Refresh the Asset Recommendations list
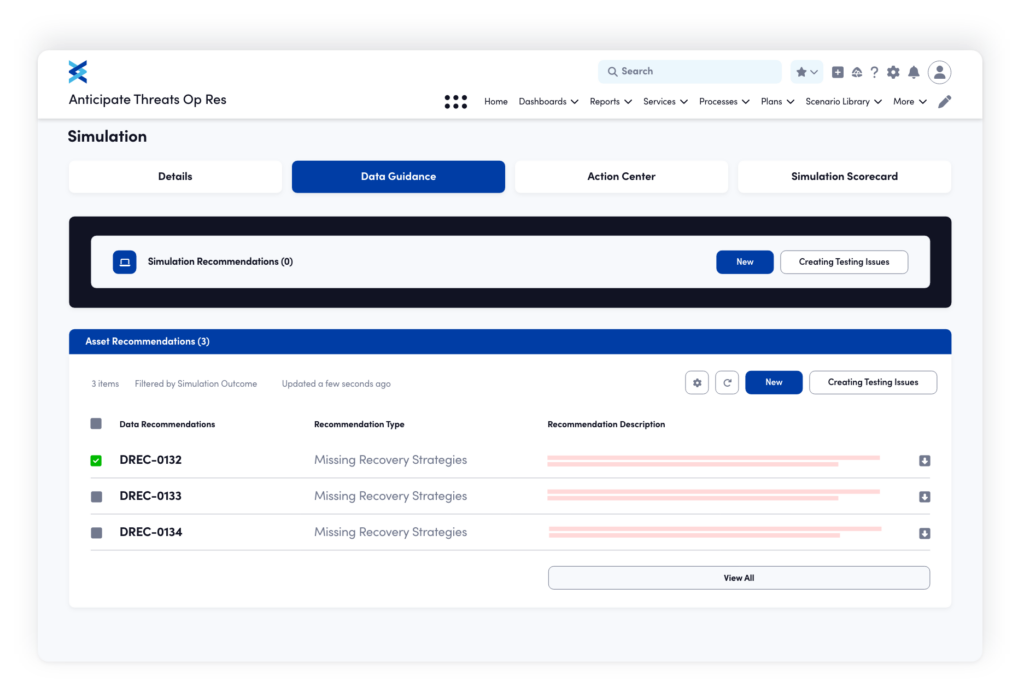1024x693 pixels. [727, 382]
